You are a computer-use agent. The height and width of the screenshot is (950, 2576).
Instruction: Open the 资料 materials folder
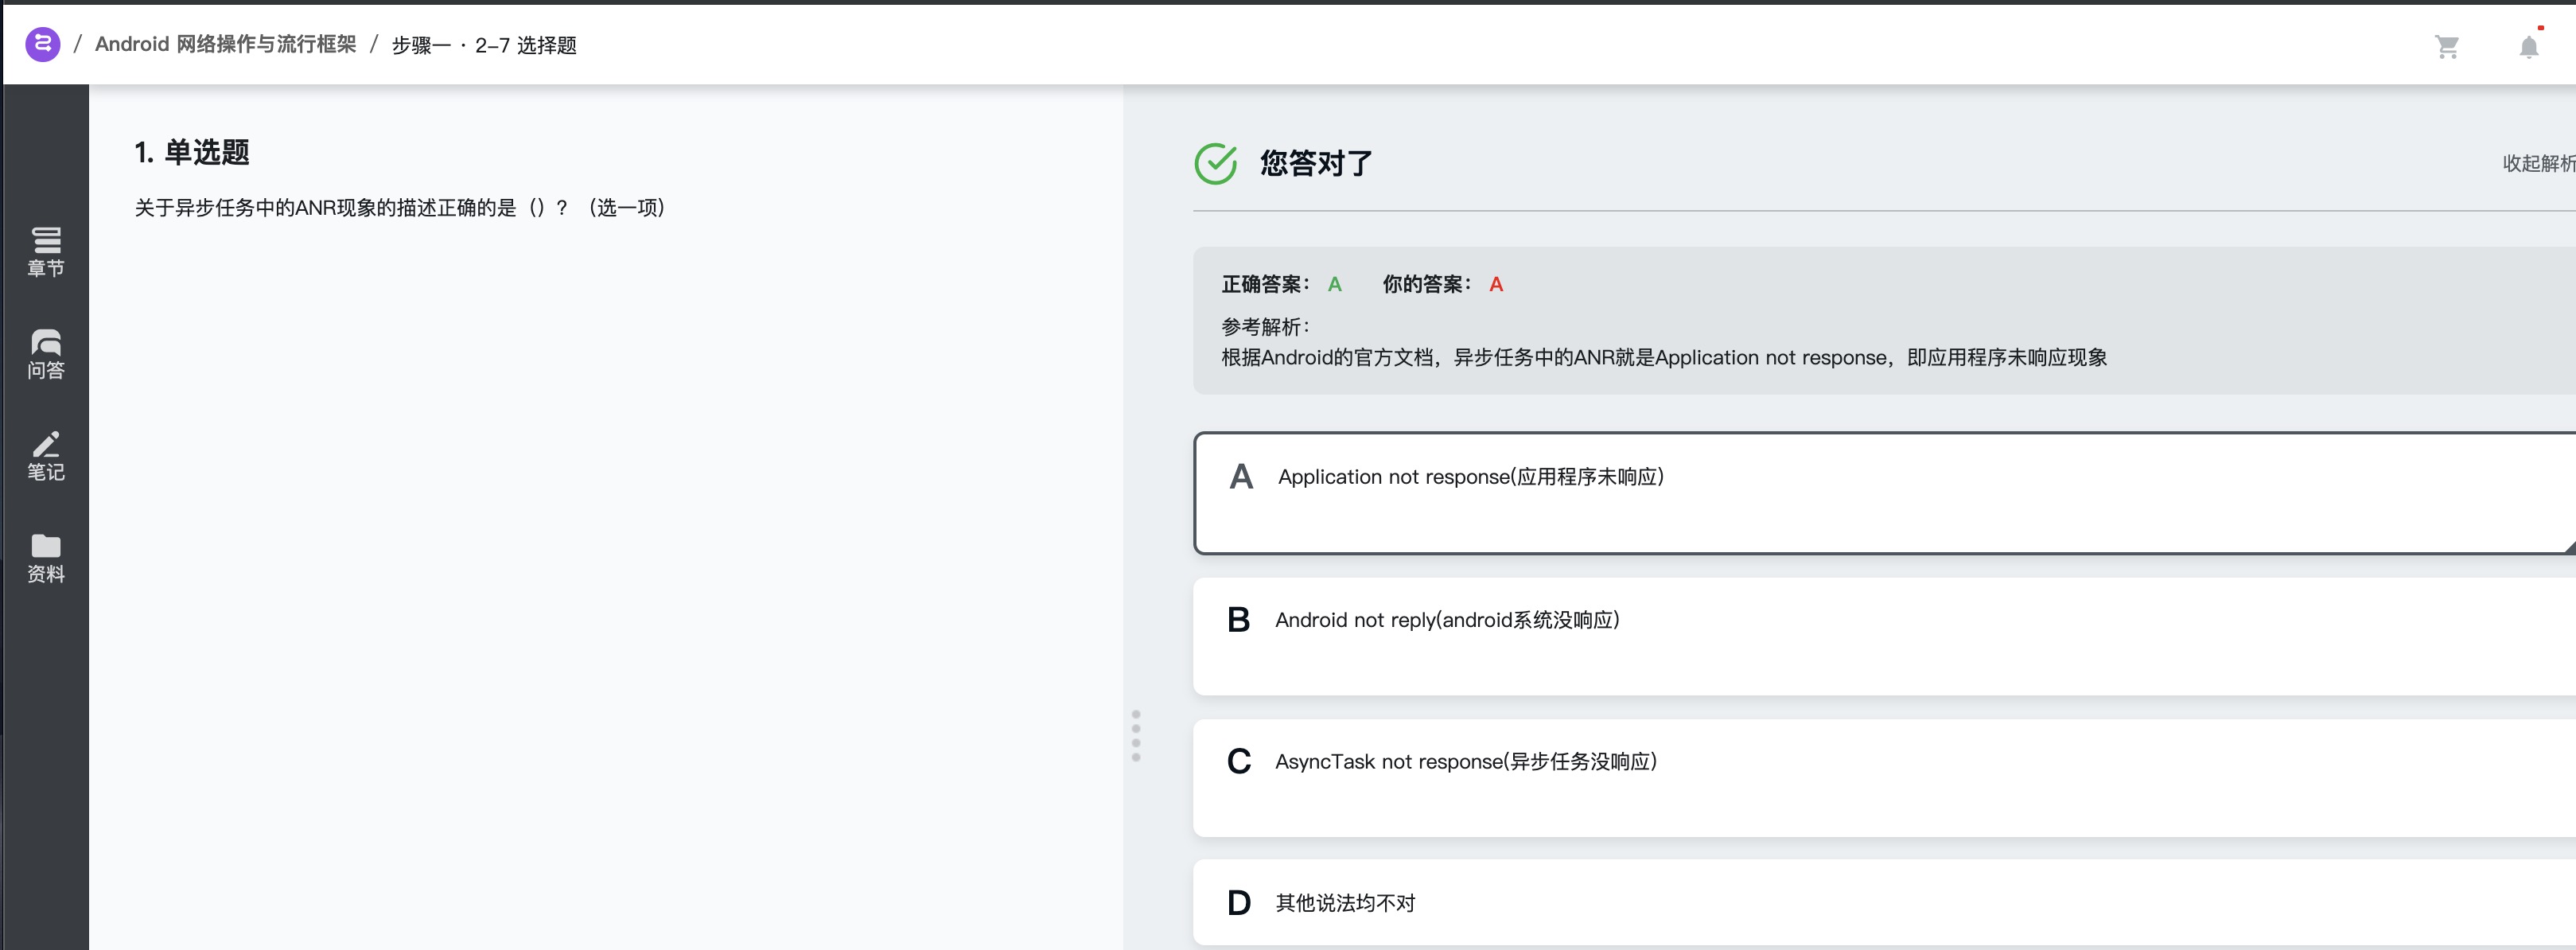tap(46, 558)
